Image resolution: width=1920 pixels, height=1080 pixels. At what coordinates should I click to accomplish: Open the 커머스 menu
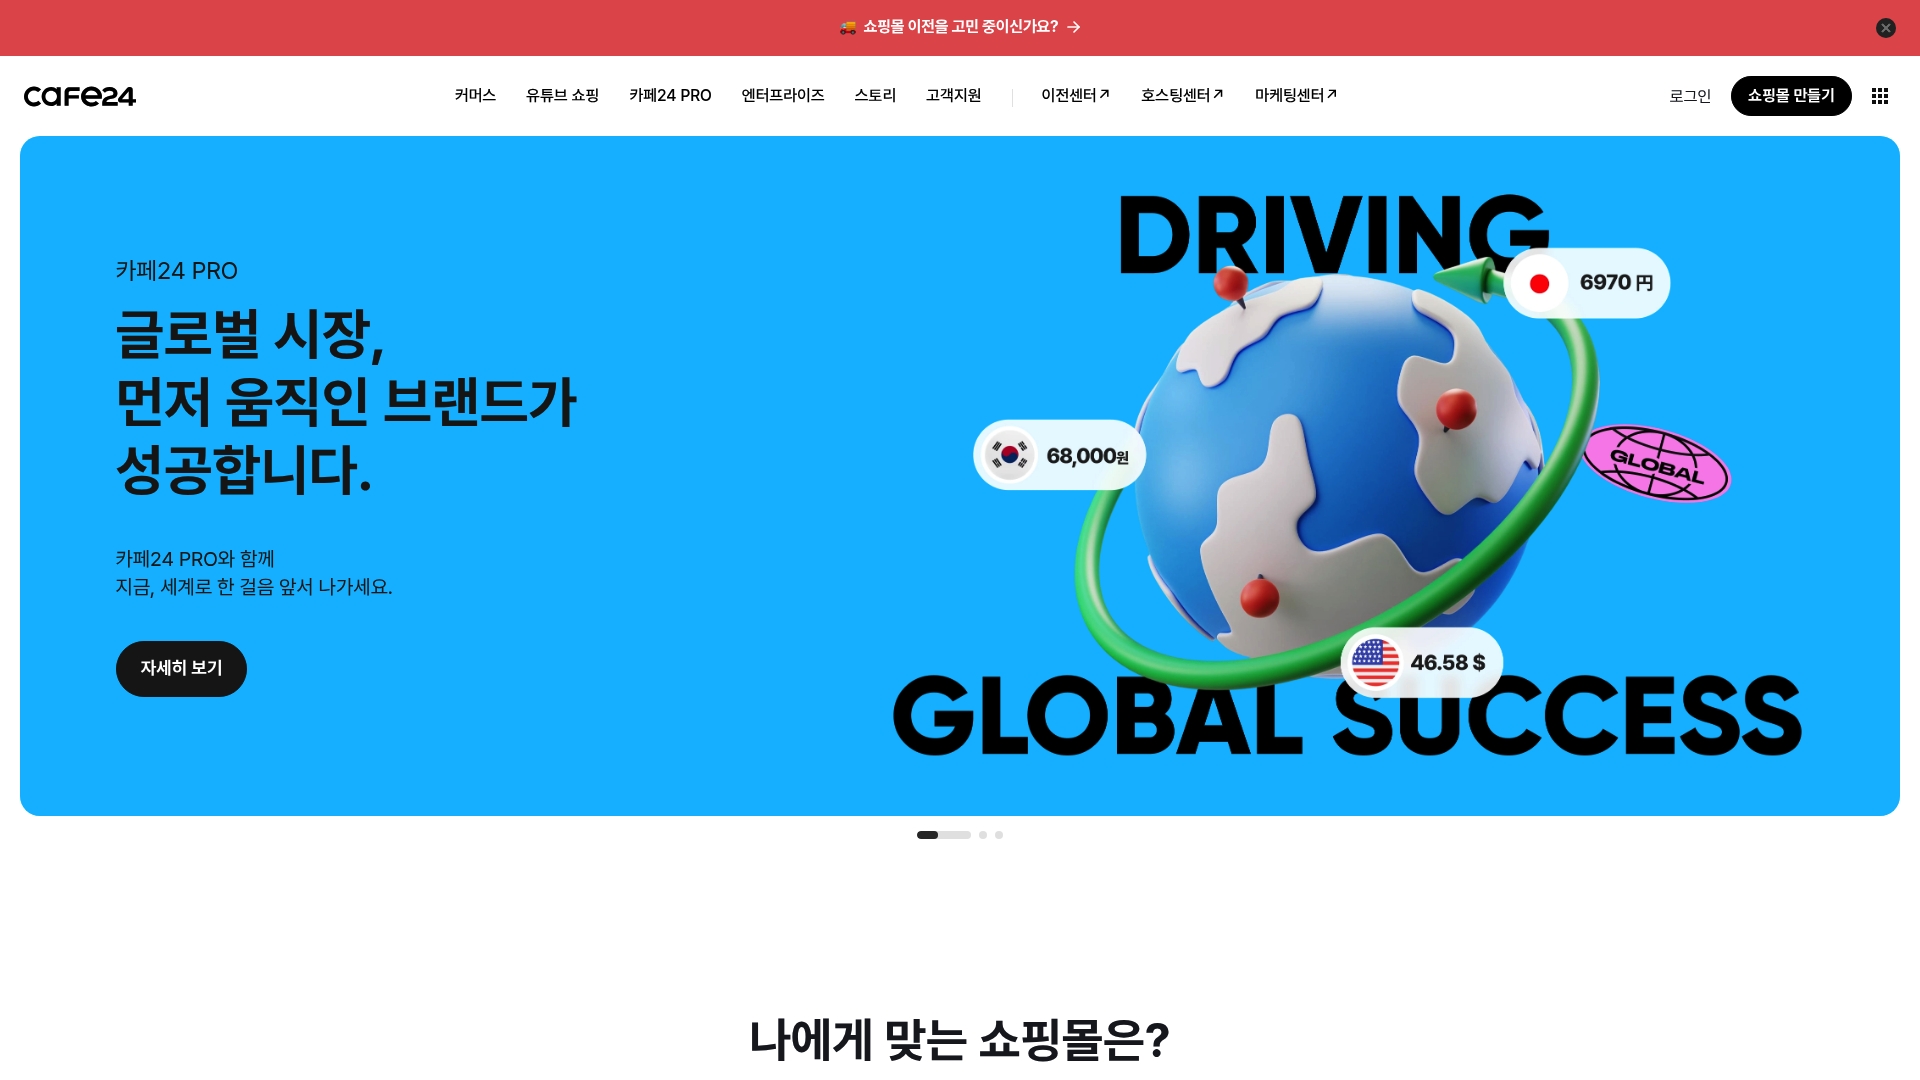475,95
